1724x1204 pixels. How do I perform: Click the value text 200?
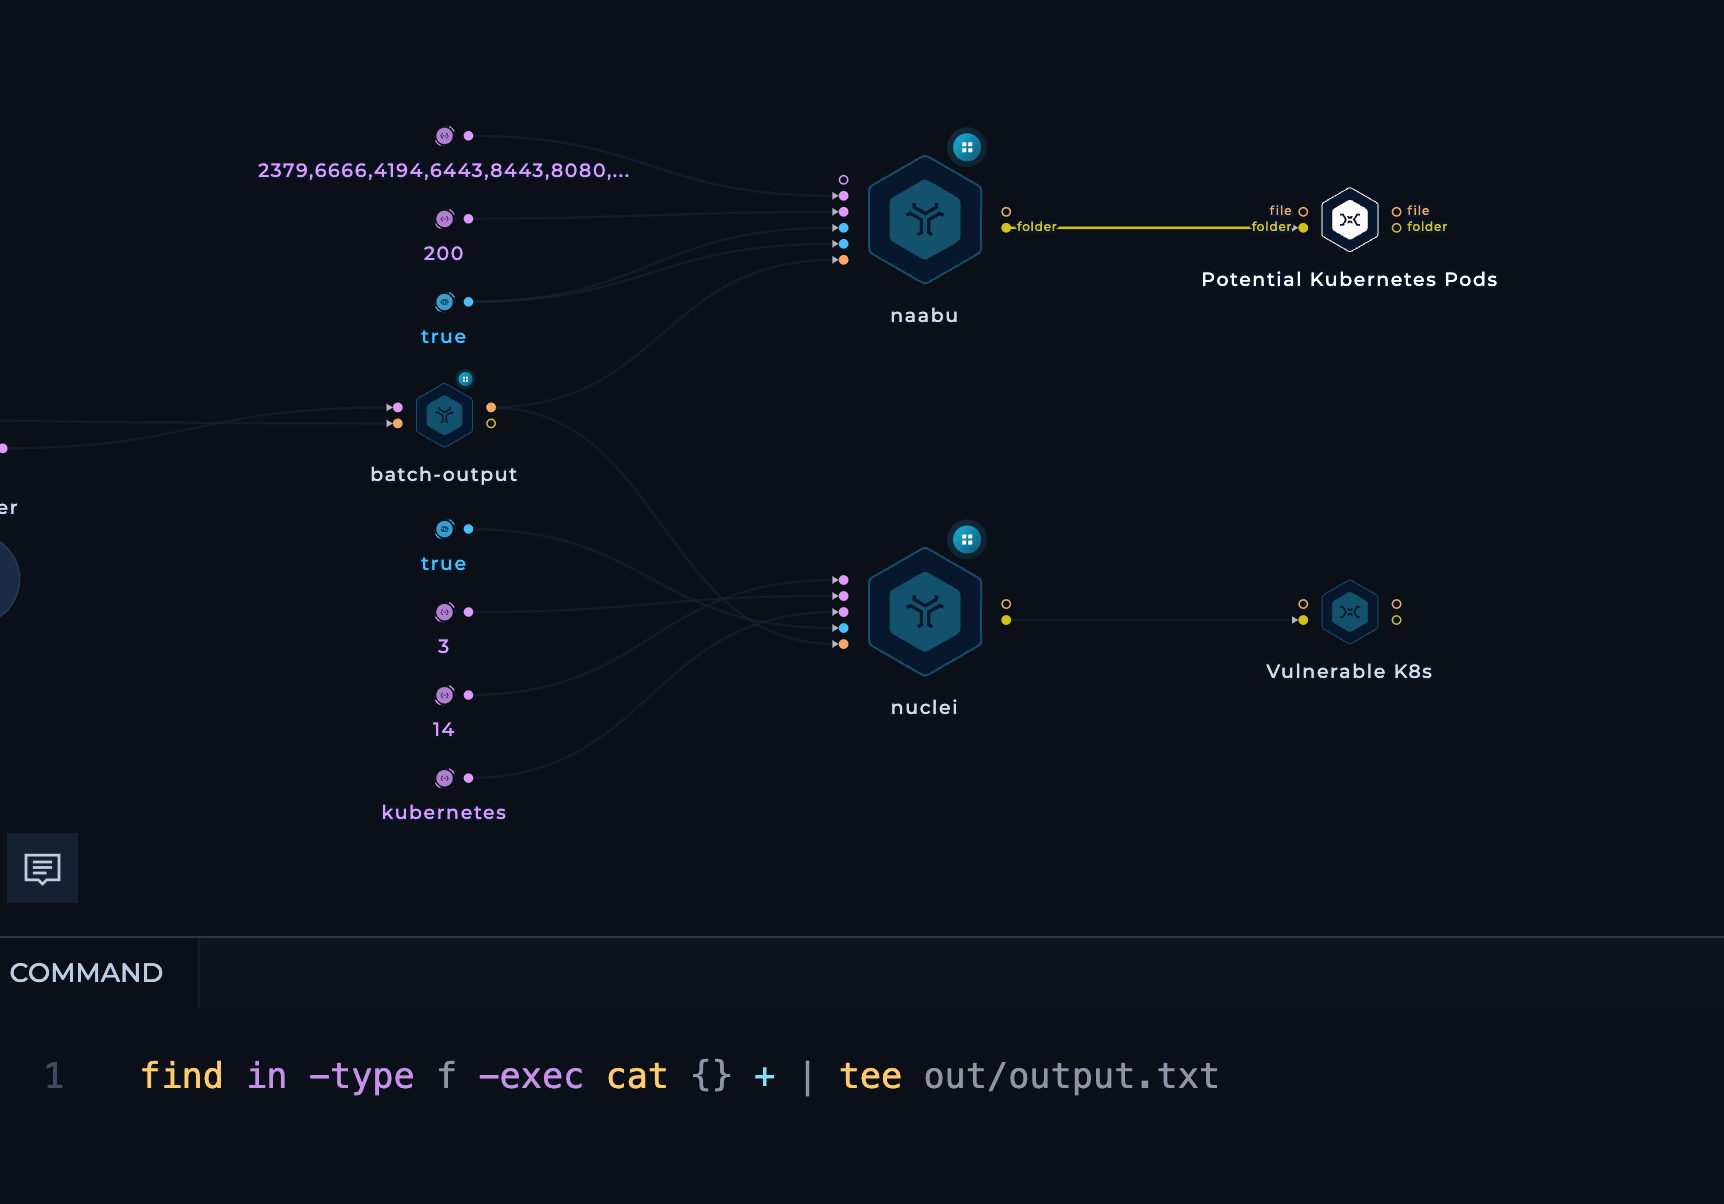pyautogui.click(x=444, y=254)
